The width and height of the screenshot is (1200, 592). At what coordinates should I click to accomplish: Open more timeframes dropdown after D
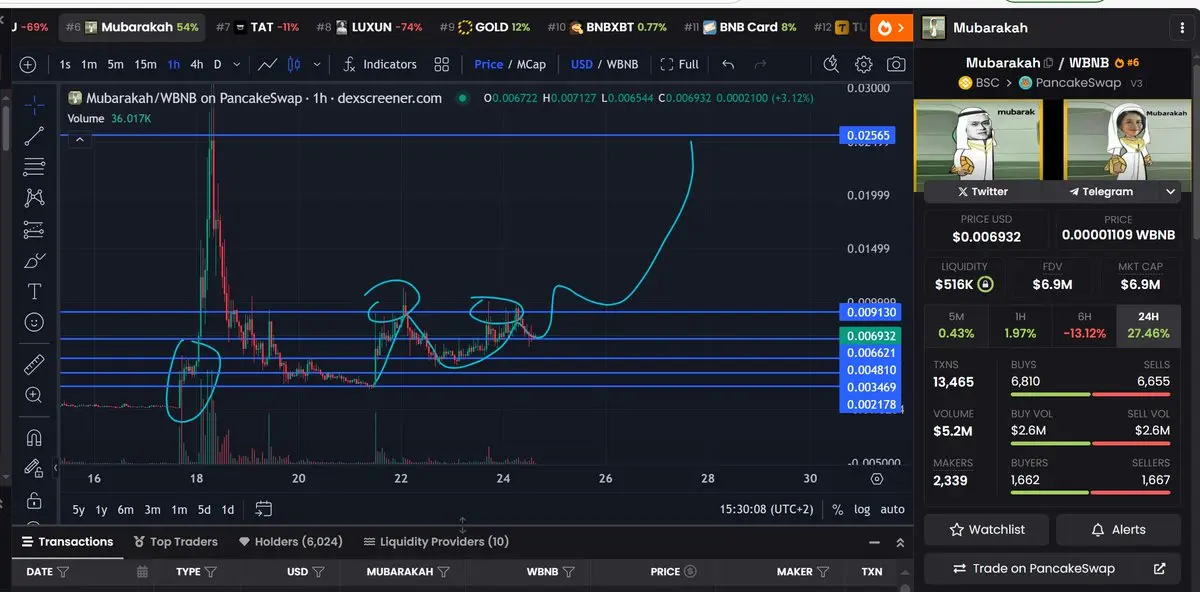(237, 64)
